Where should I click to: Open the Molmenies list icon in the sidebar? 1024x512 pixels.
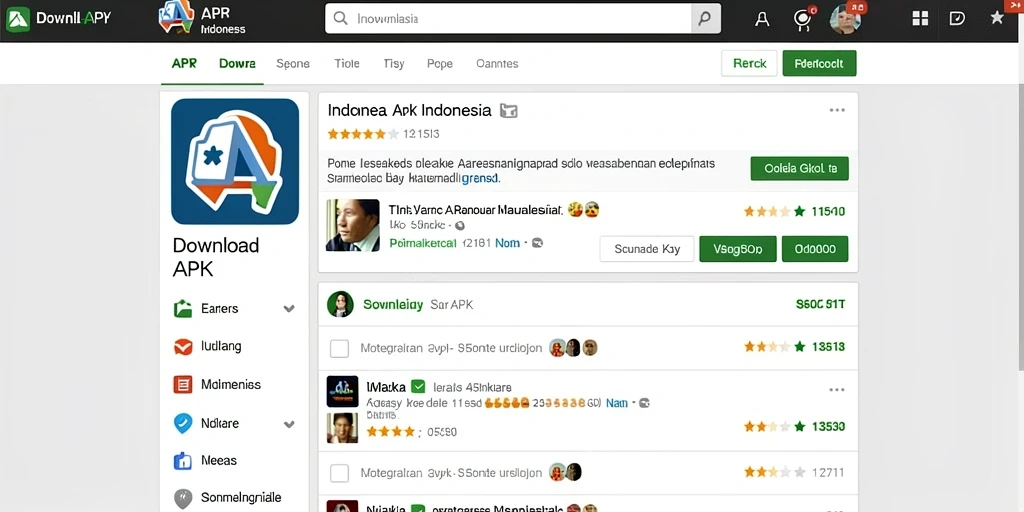183,385
